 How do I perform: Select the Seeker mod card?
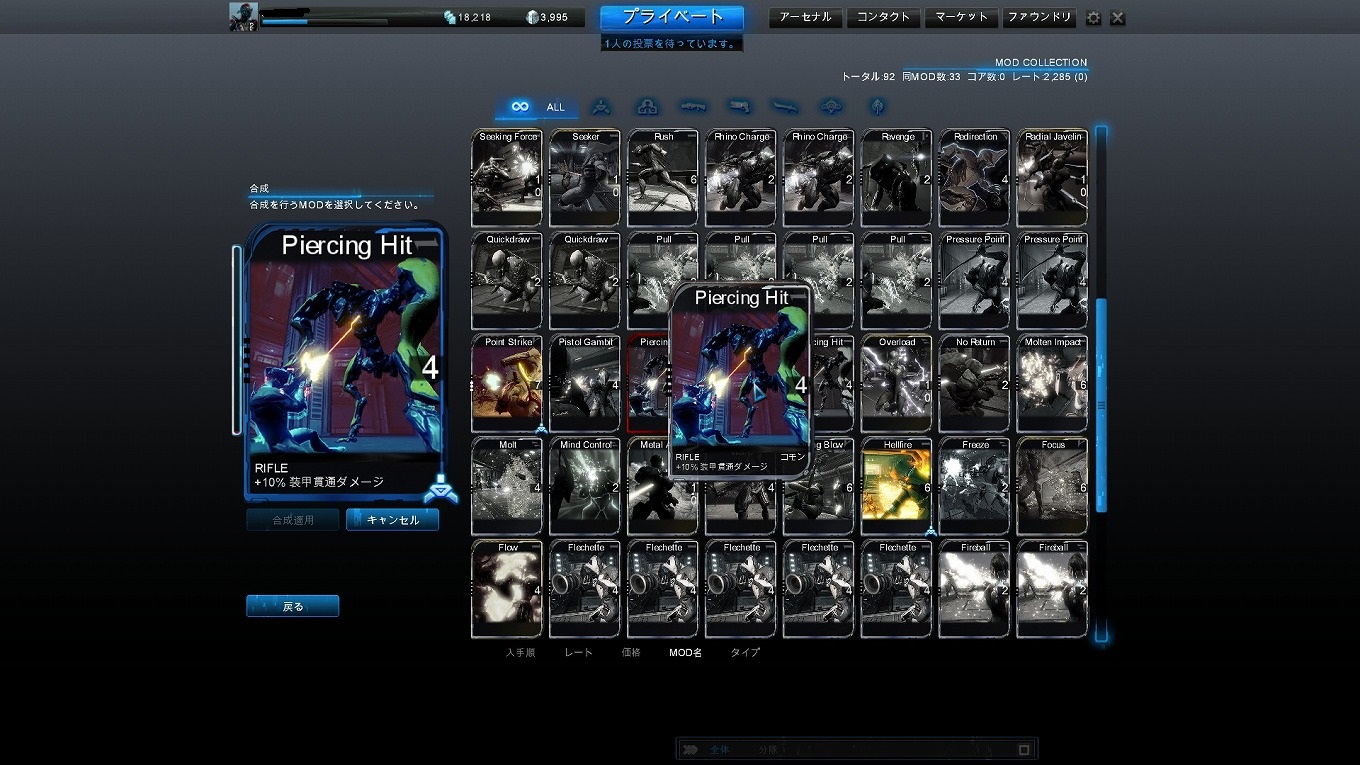(x=585, y=177)
